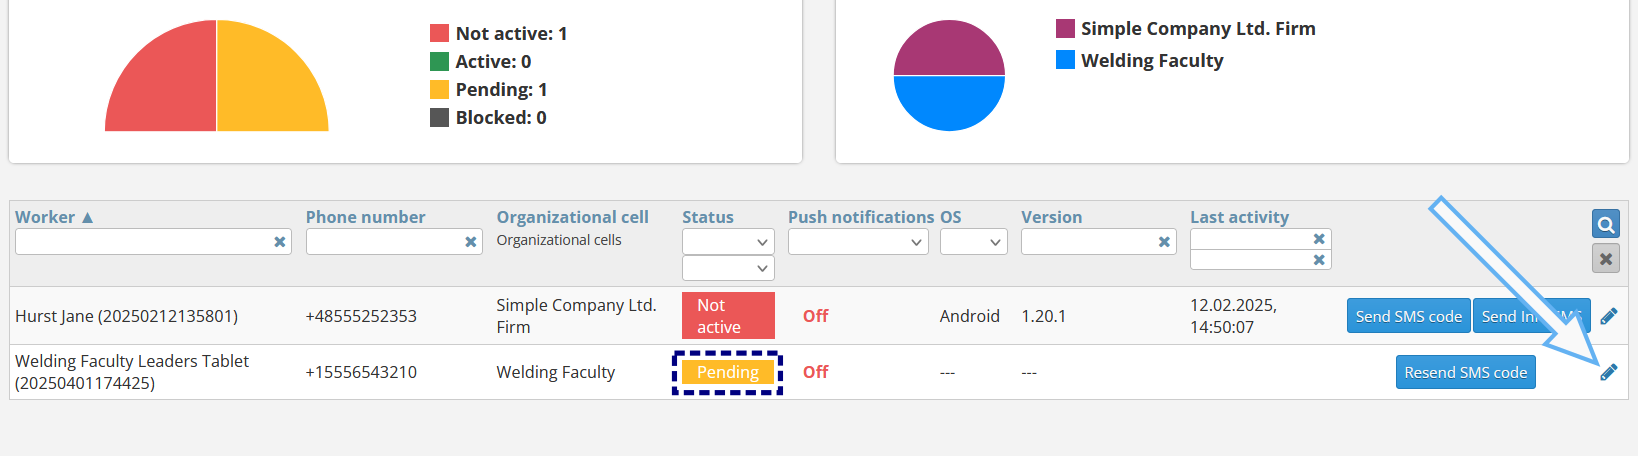Image resolution: width=1638 pixels, height=456 pixels.
Task: Click the Resend SMS code button
Action: [1465, 372]
